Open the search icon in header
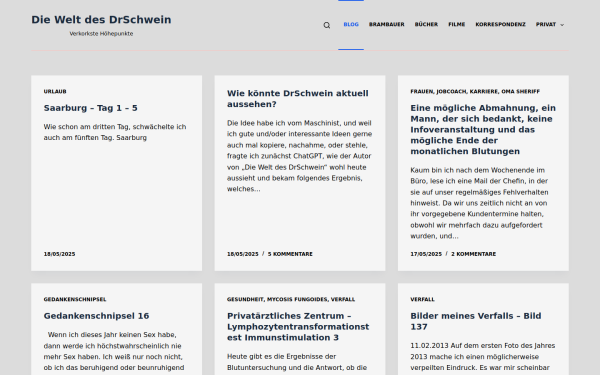This screenshot has width=600, height=375. coord(326,25)
